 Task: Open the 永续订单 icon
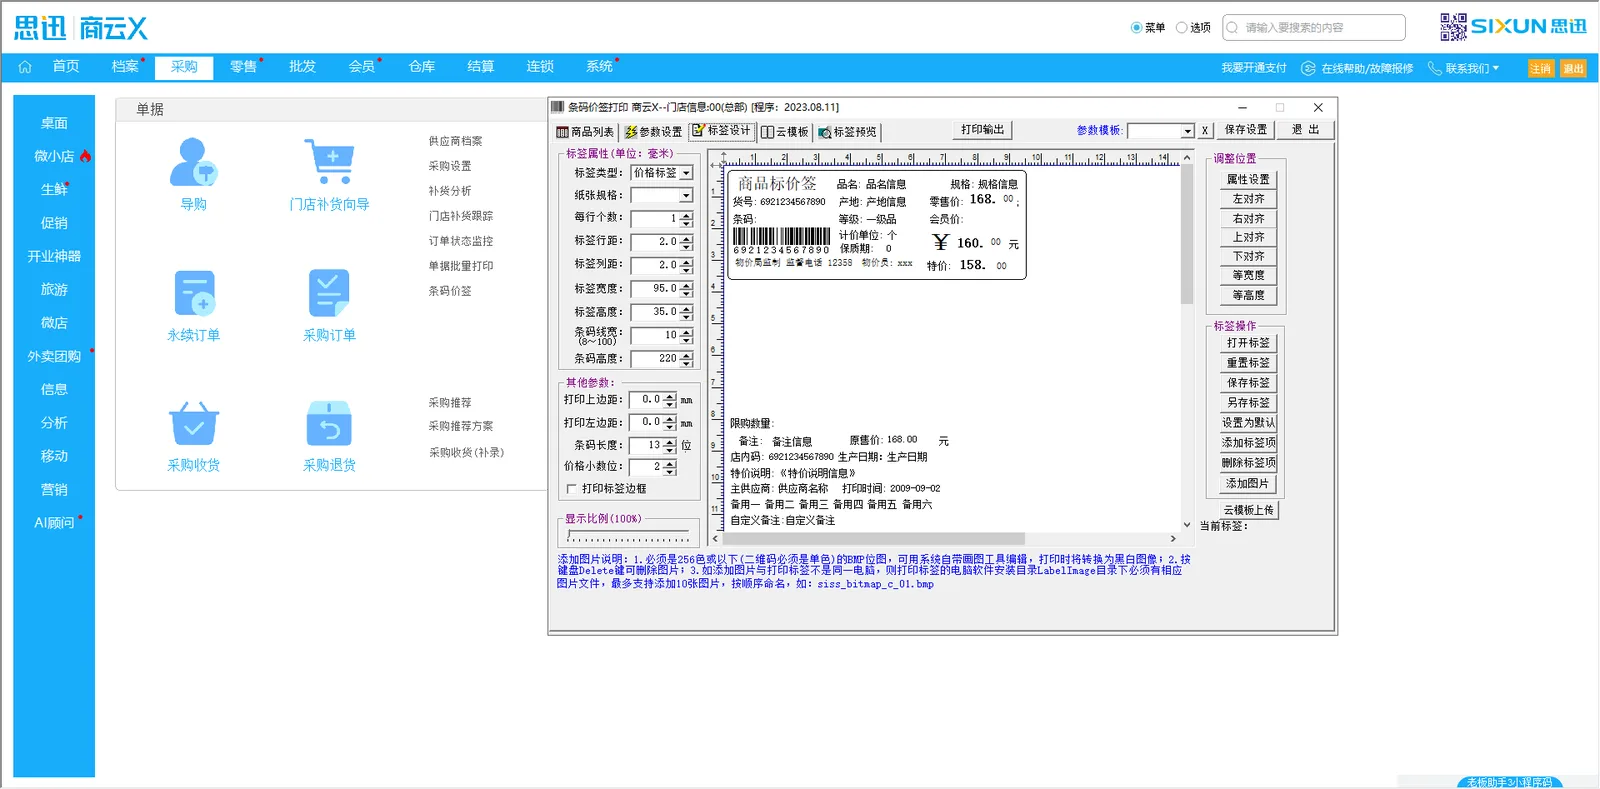[x=194, y=293]
